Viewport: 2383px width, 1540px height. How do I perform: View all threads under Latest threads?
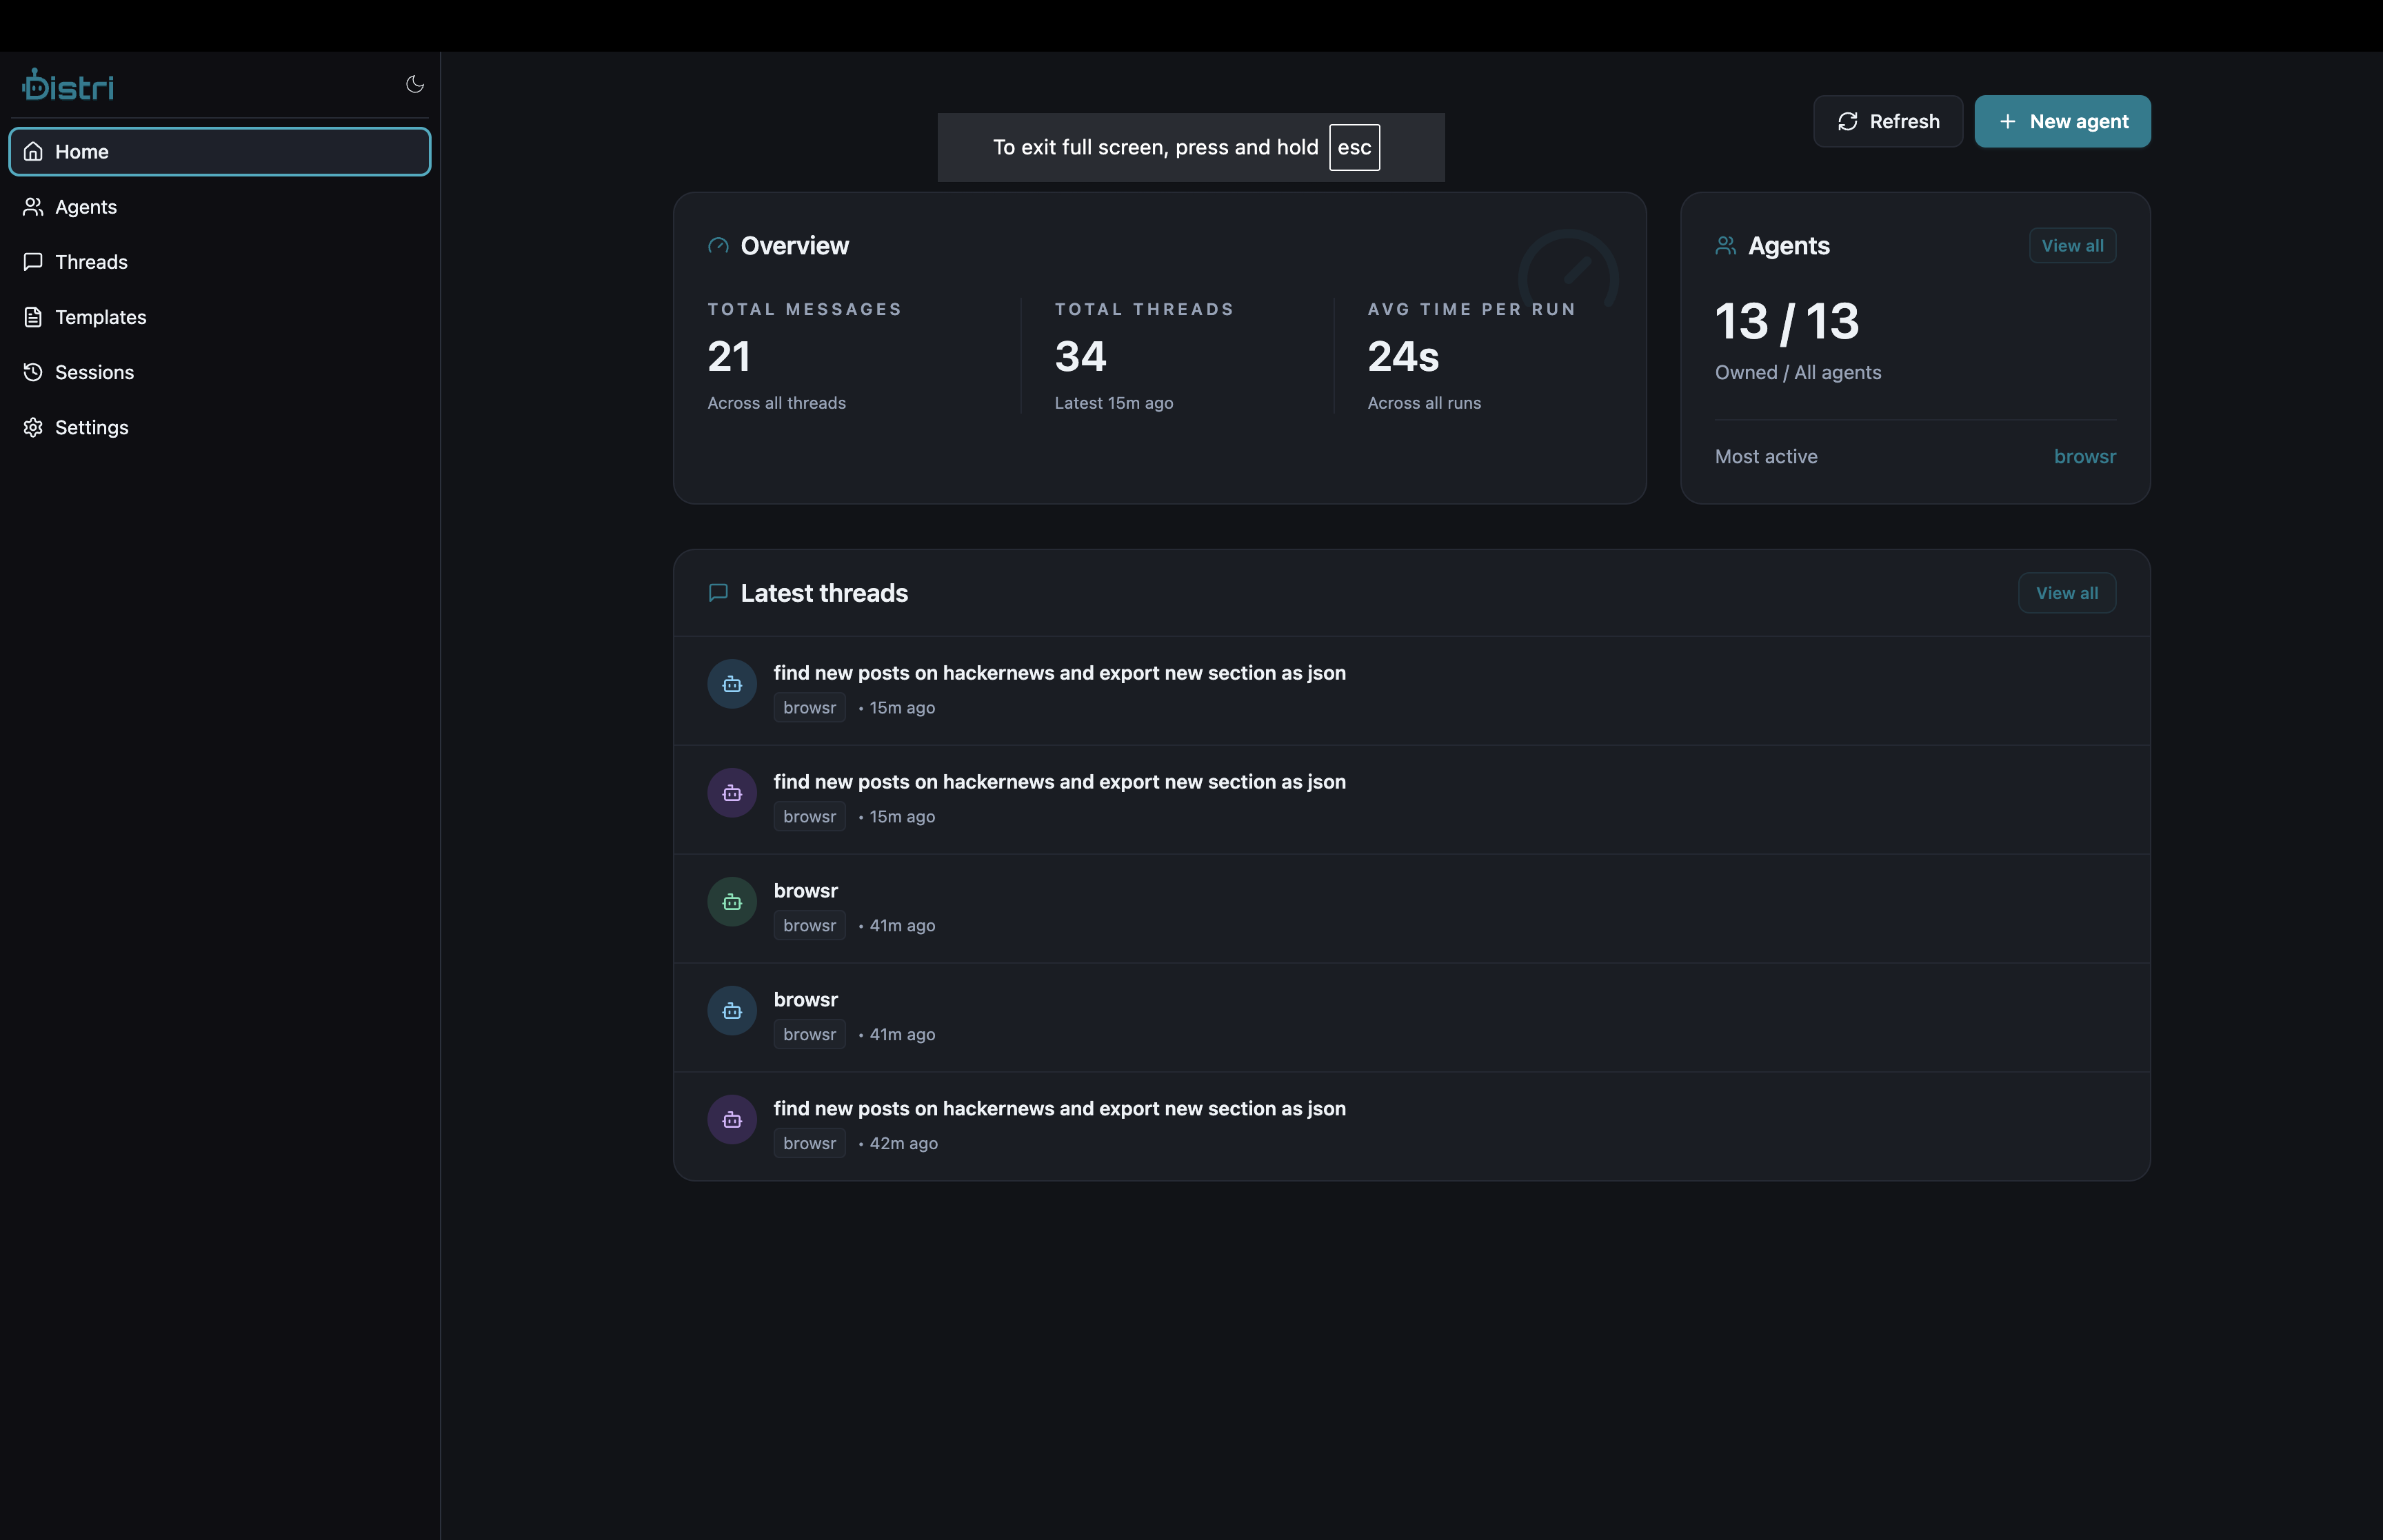coord(2066,592)
